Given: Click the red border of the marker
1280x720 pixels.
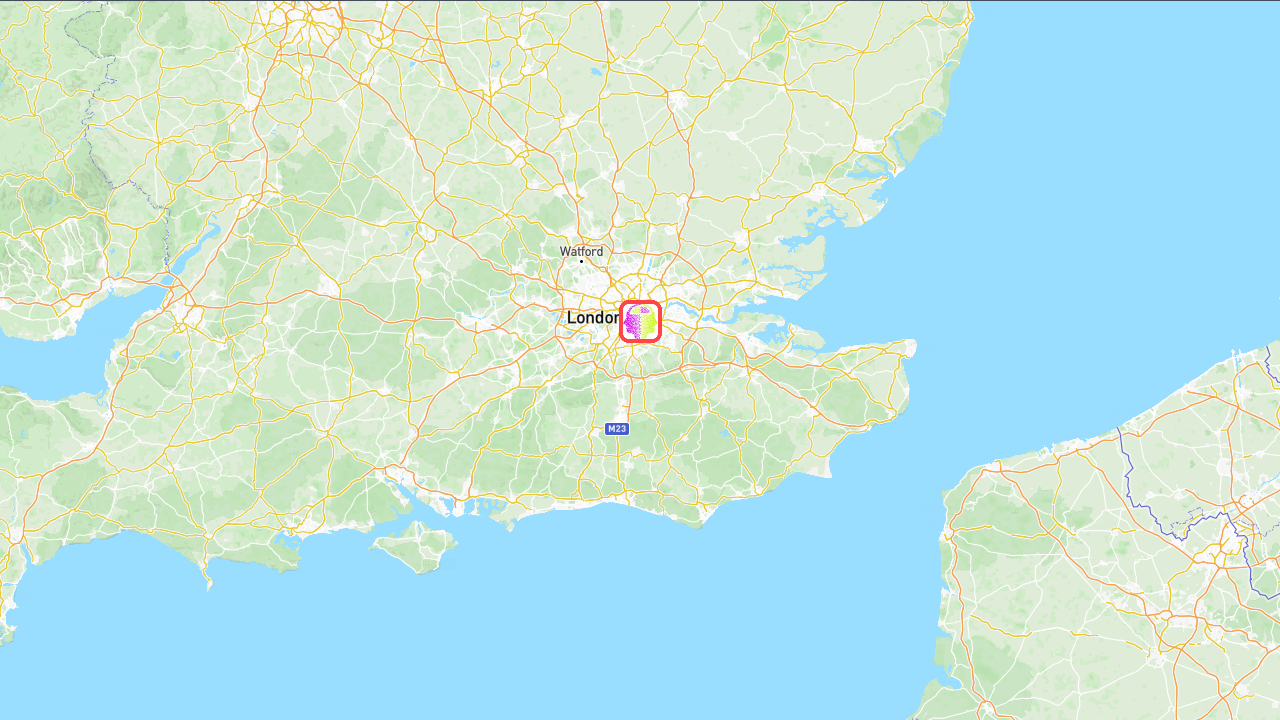Looking at the screenshot, I should [x=621, y=321].
